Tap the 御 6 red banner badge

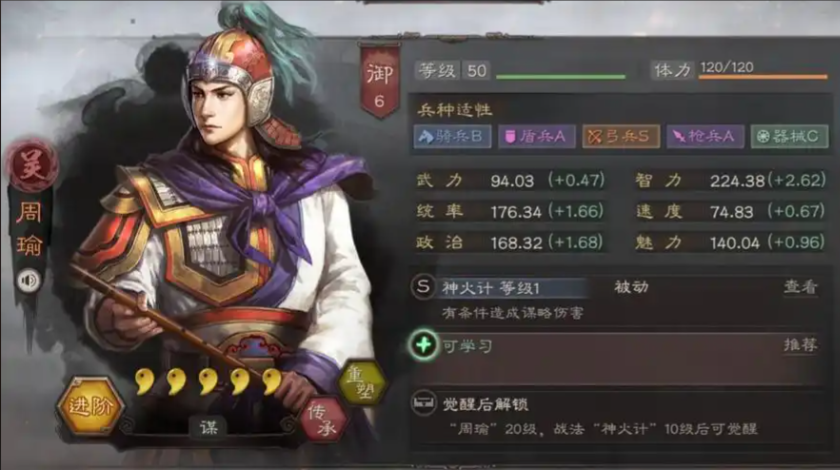pos(380,81)
